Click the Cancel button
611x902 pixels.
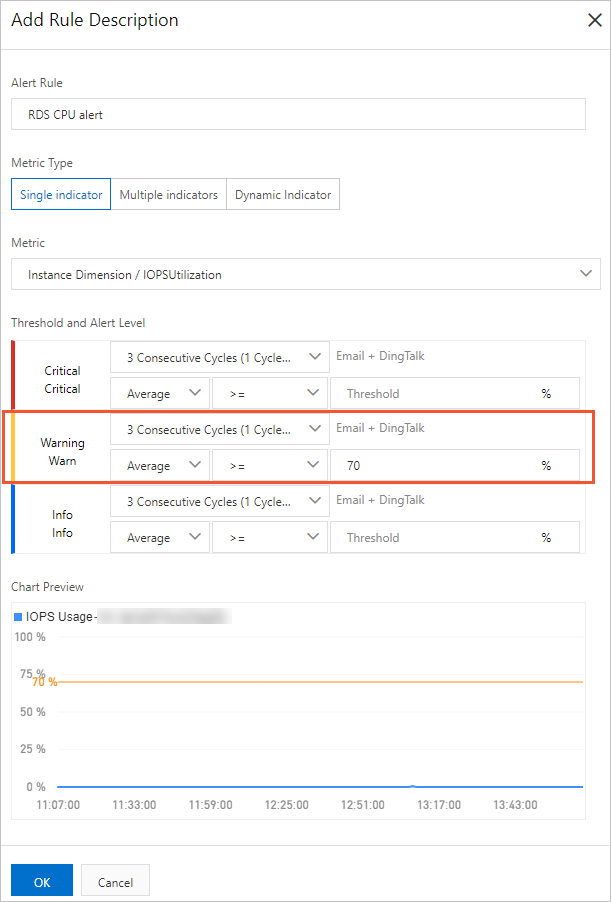pos(114,881)
